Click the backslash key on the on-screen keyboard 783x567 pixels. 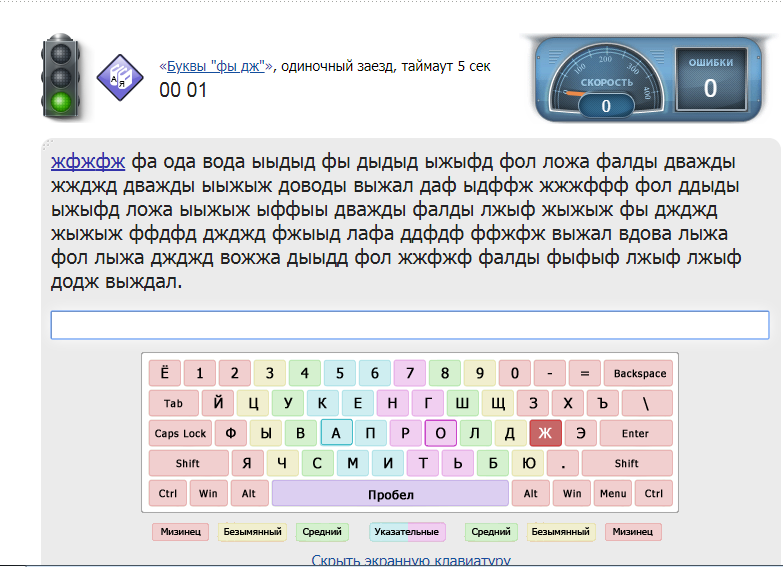[x=647, y=403]
